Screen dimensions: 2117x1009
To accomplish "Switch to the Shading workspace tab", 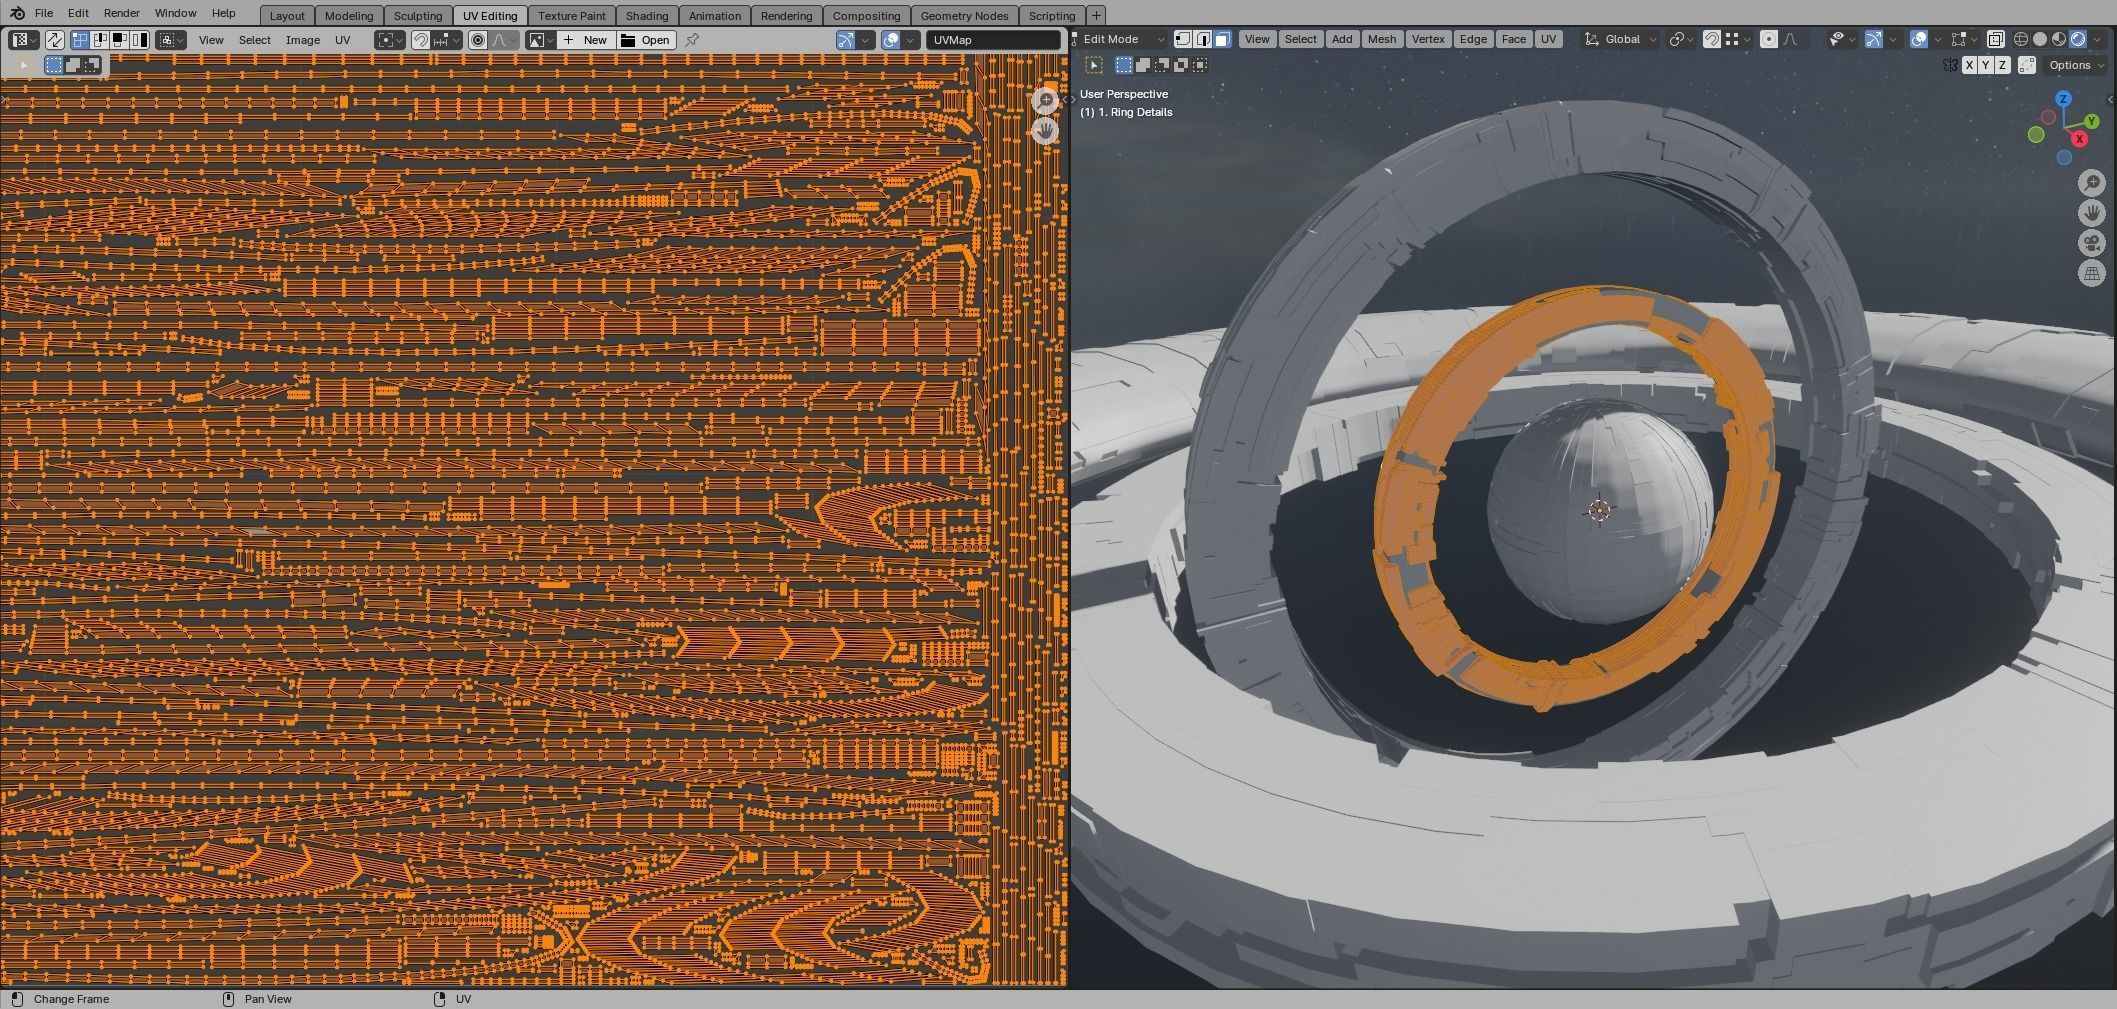I will pos(647,16).
